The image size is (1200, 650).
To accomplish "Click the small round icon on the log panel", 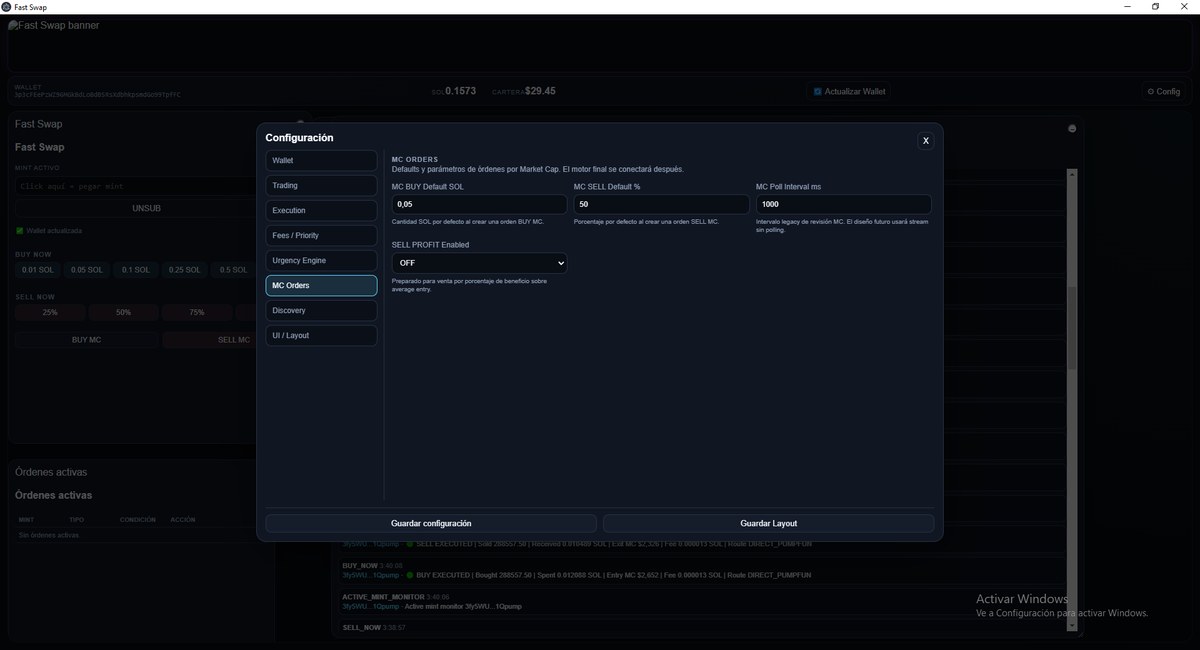I will [x=1072, y=128].
